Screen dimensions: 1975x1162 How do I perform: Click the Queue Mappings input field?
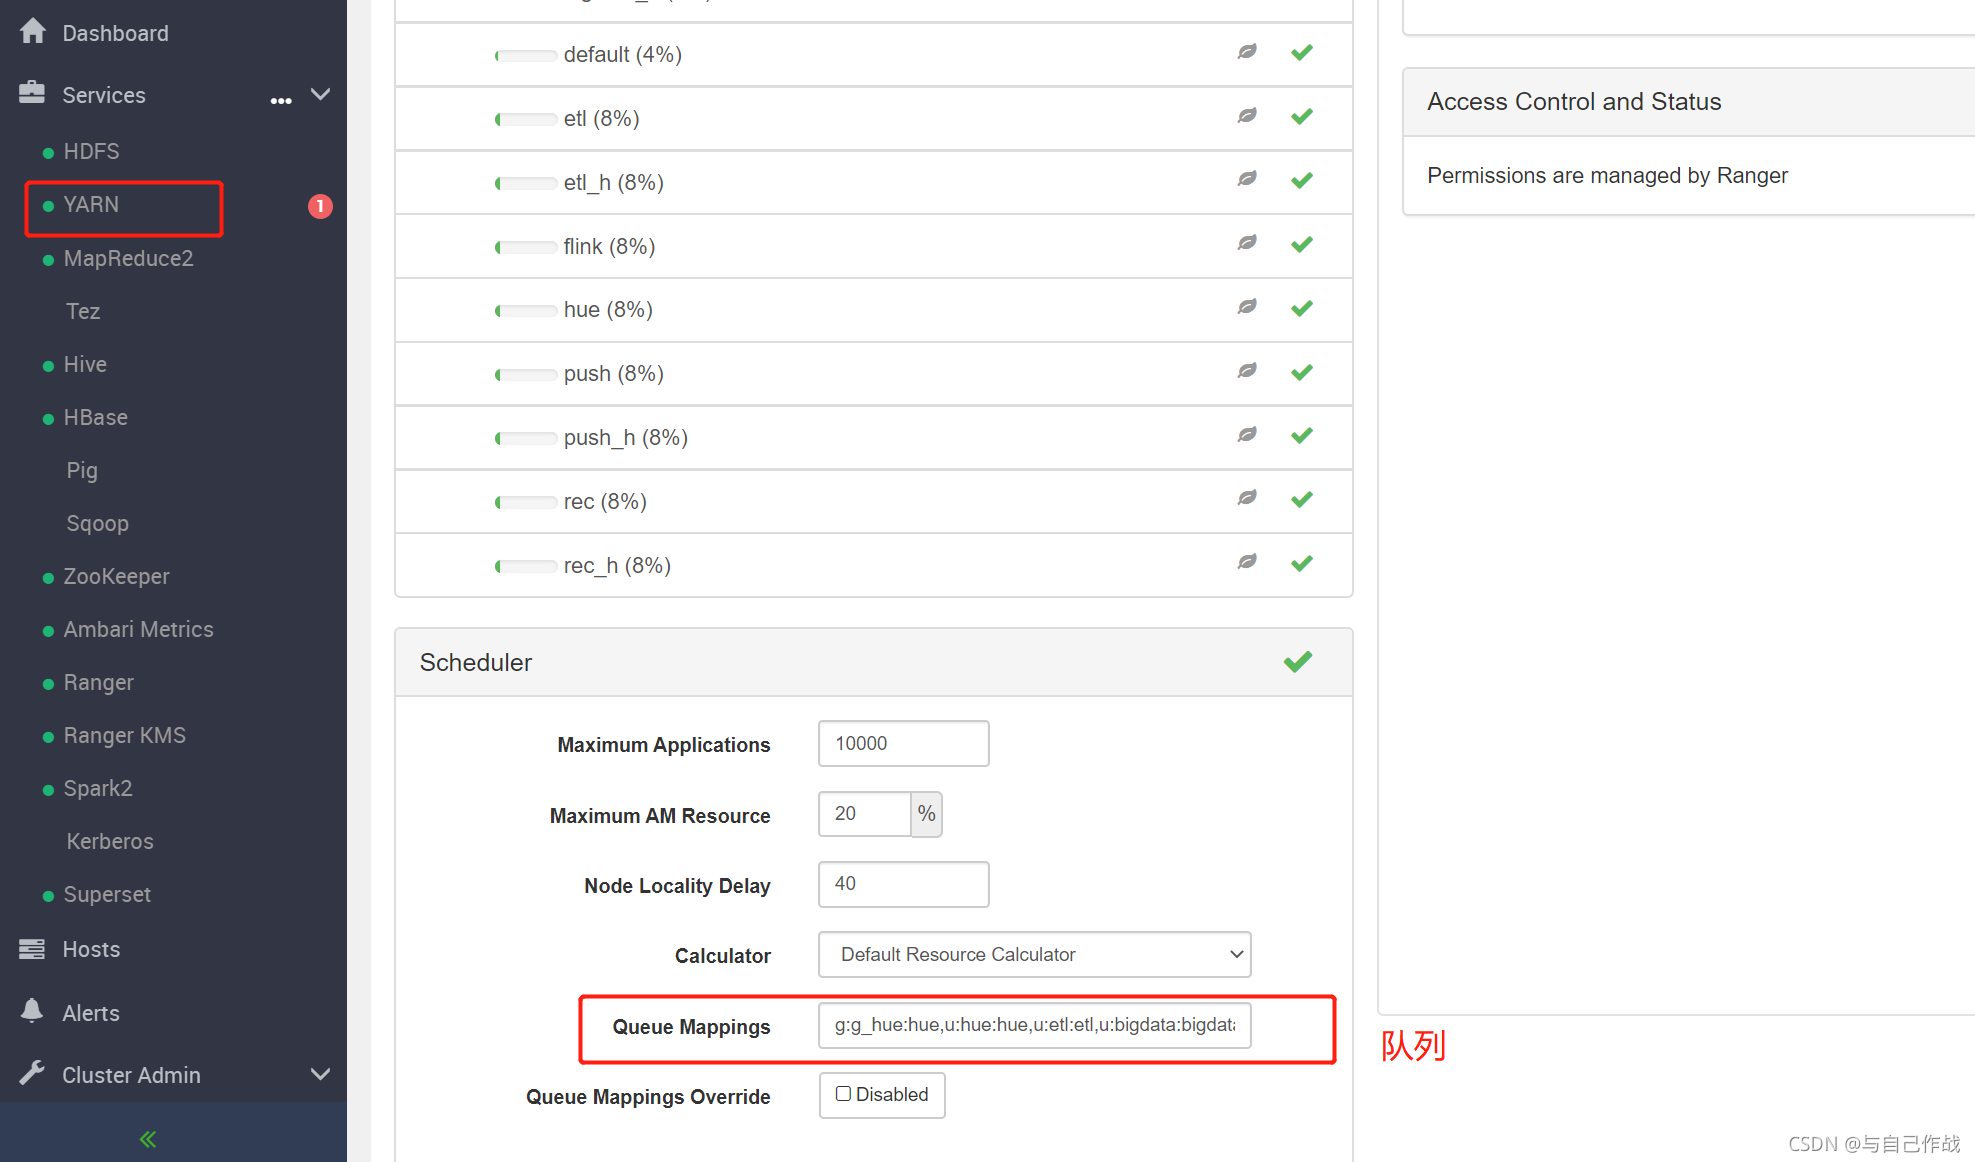[1034, 1025]
